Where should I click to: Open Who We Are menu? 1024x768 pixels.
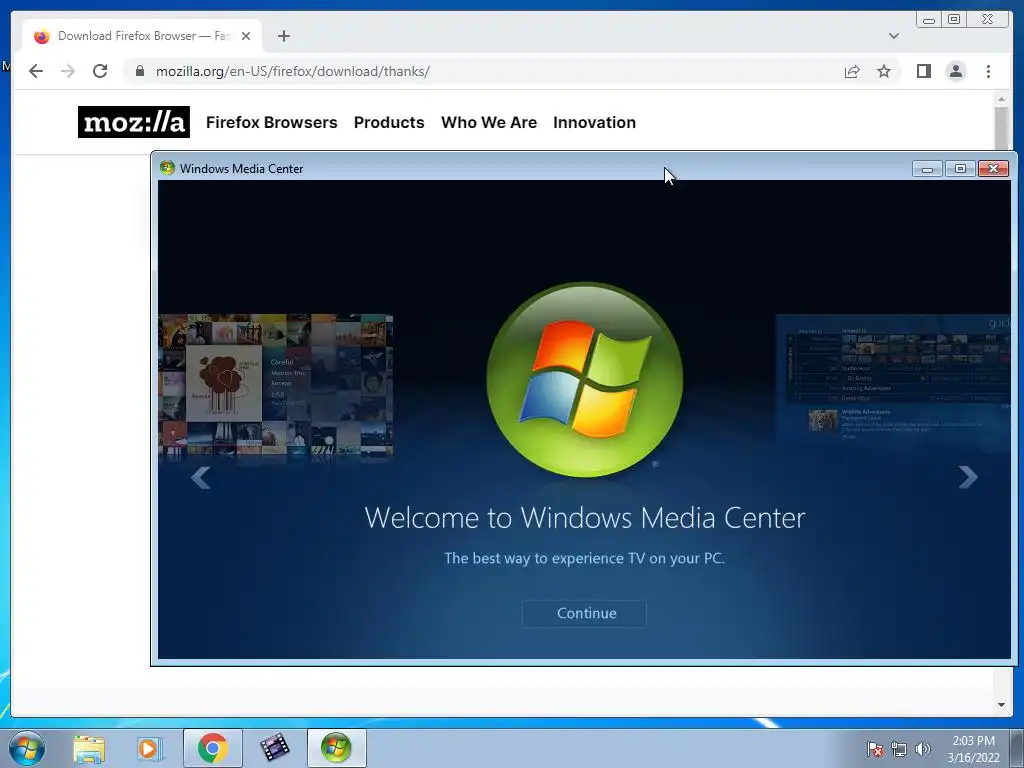(x=488, y=122)
